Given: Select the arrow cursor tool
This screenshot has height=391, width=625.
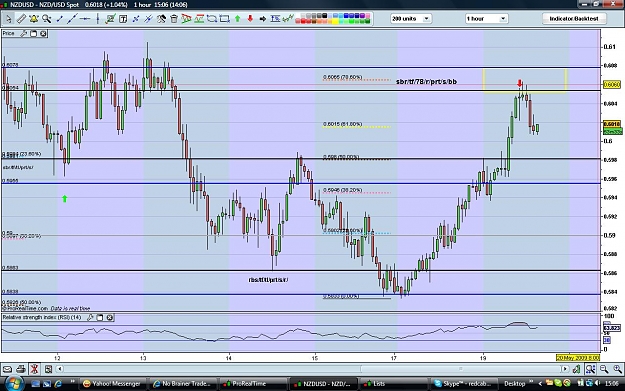Looking at the screenshot, I should pos(8,19).
